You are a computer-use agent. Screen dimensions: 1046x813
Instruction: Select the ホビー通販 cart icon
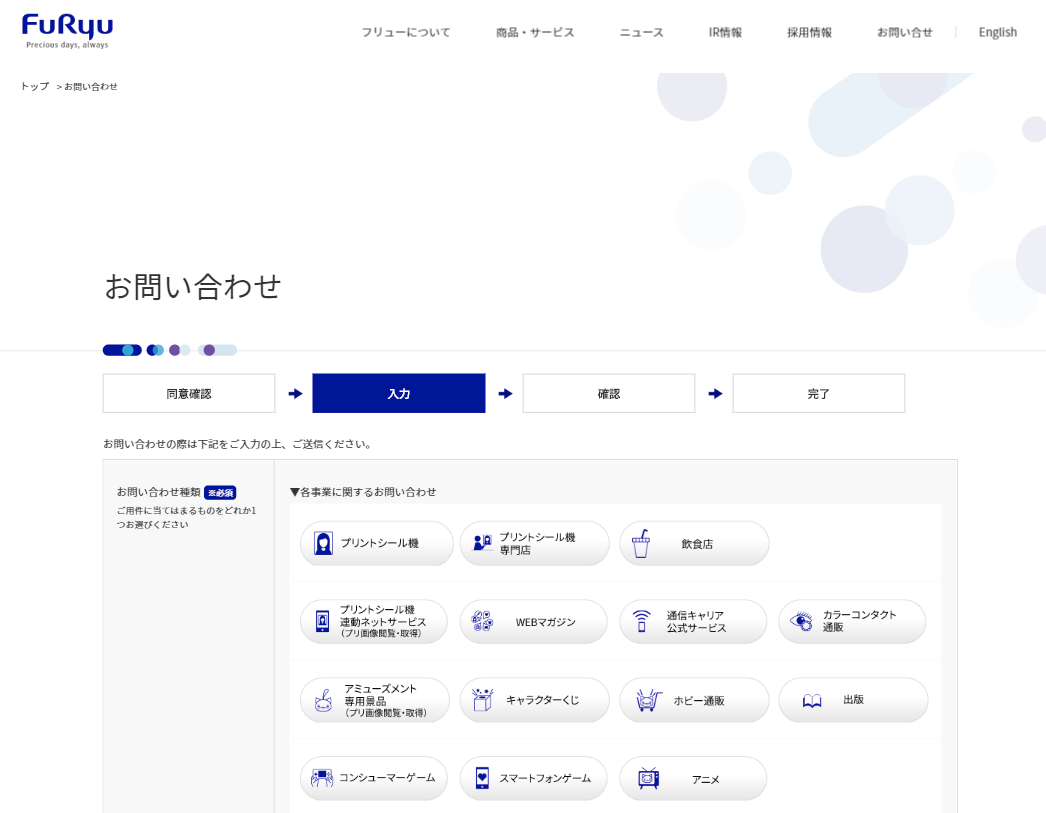coord(648,700)
